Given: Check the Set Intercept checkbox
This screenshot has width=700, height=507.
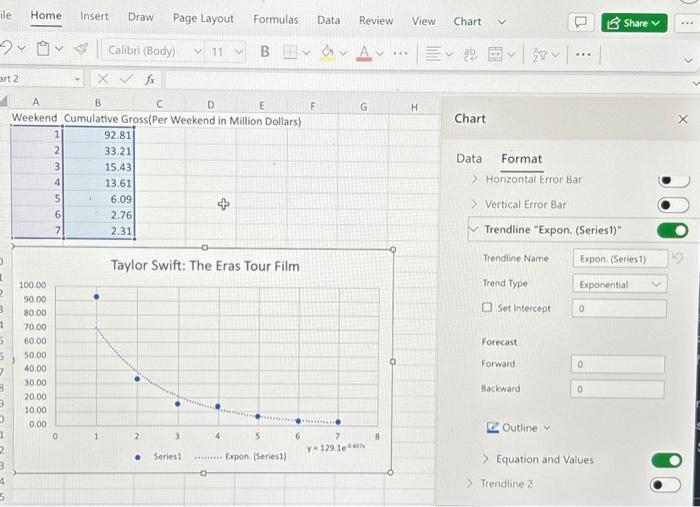Looking at the screenshot, I should point(487,308).
